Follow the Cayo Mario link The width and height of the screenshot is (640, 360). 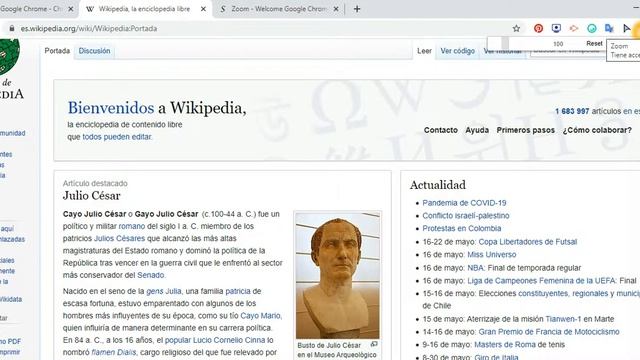(260, 316)
